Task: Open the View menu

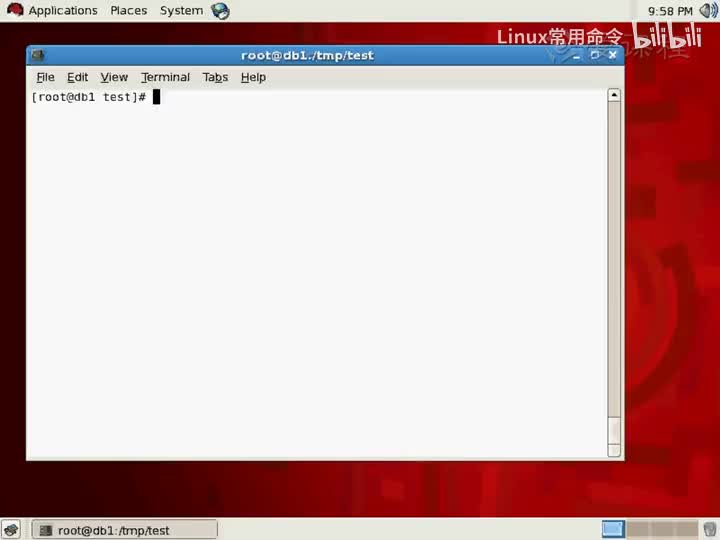Action: pos(114,77)
